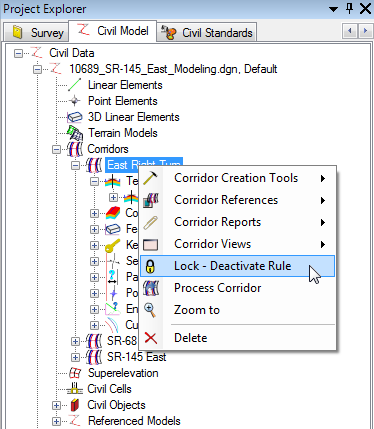Select the Civil Cells tree item

tap(110, 389)
